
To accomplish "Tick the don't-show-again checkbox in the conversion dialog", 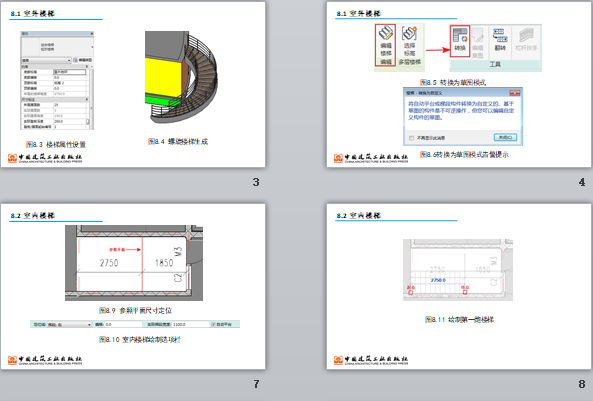I will (411, 138).
